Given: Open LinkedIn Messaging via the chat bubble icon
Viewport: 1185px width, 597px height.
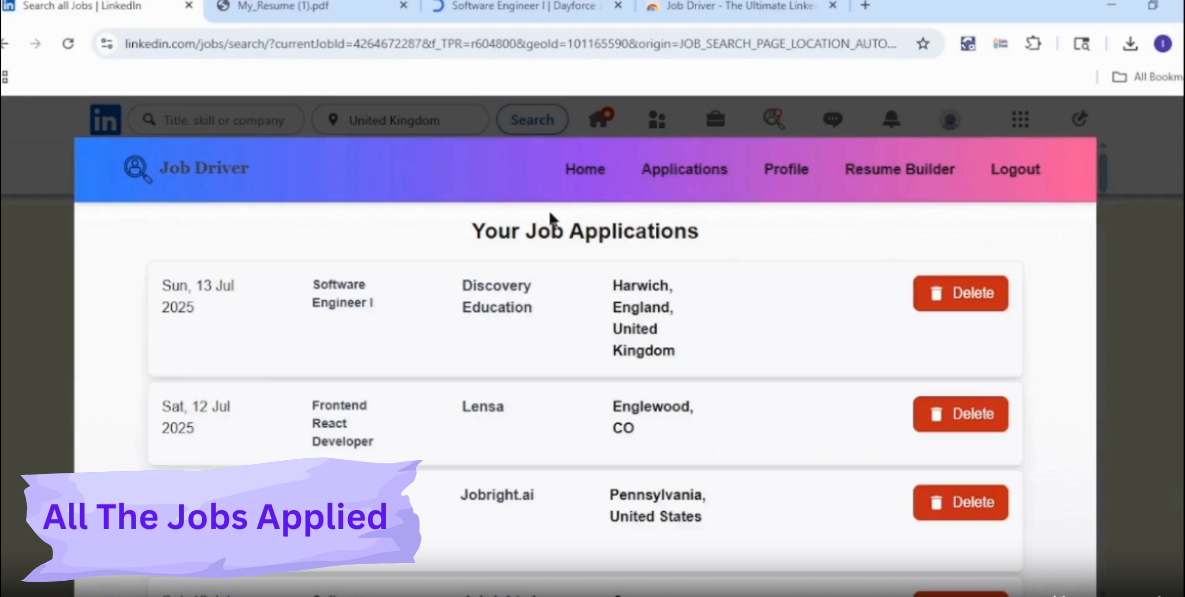Looking at the screenshot, I should [833, 119].
